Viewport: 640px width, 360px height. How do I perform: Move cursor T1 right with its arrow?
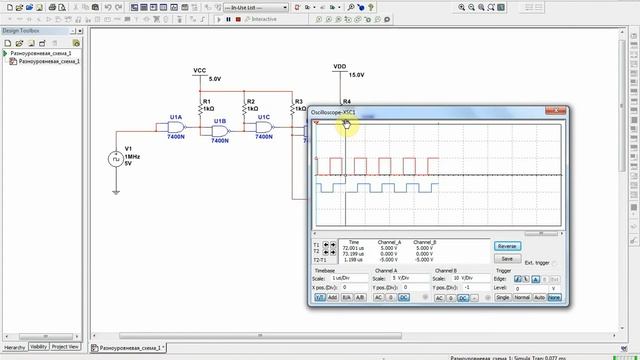(x=333, y=245)
